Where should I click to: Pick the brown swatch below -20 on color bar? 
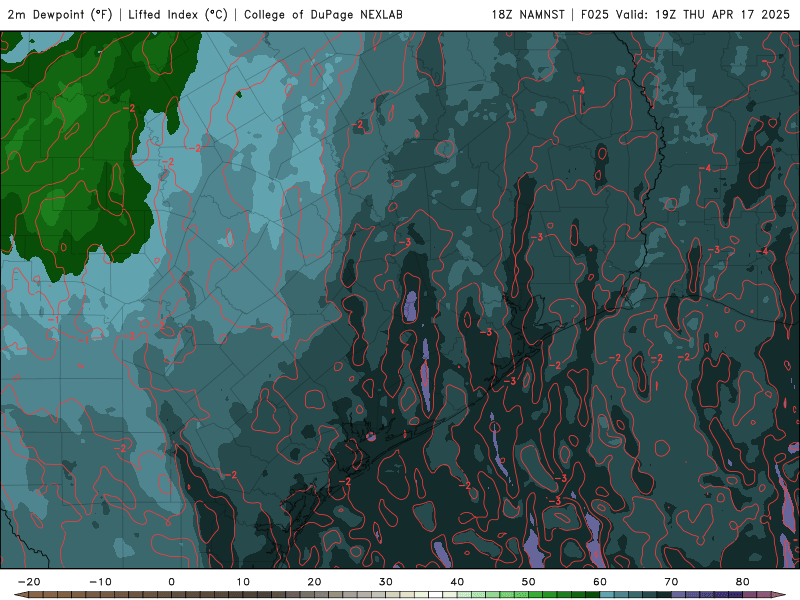(x=36, y=594)
